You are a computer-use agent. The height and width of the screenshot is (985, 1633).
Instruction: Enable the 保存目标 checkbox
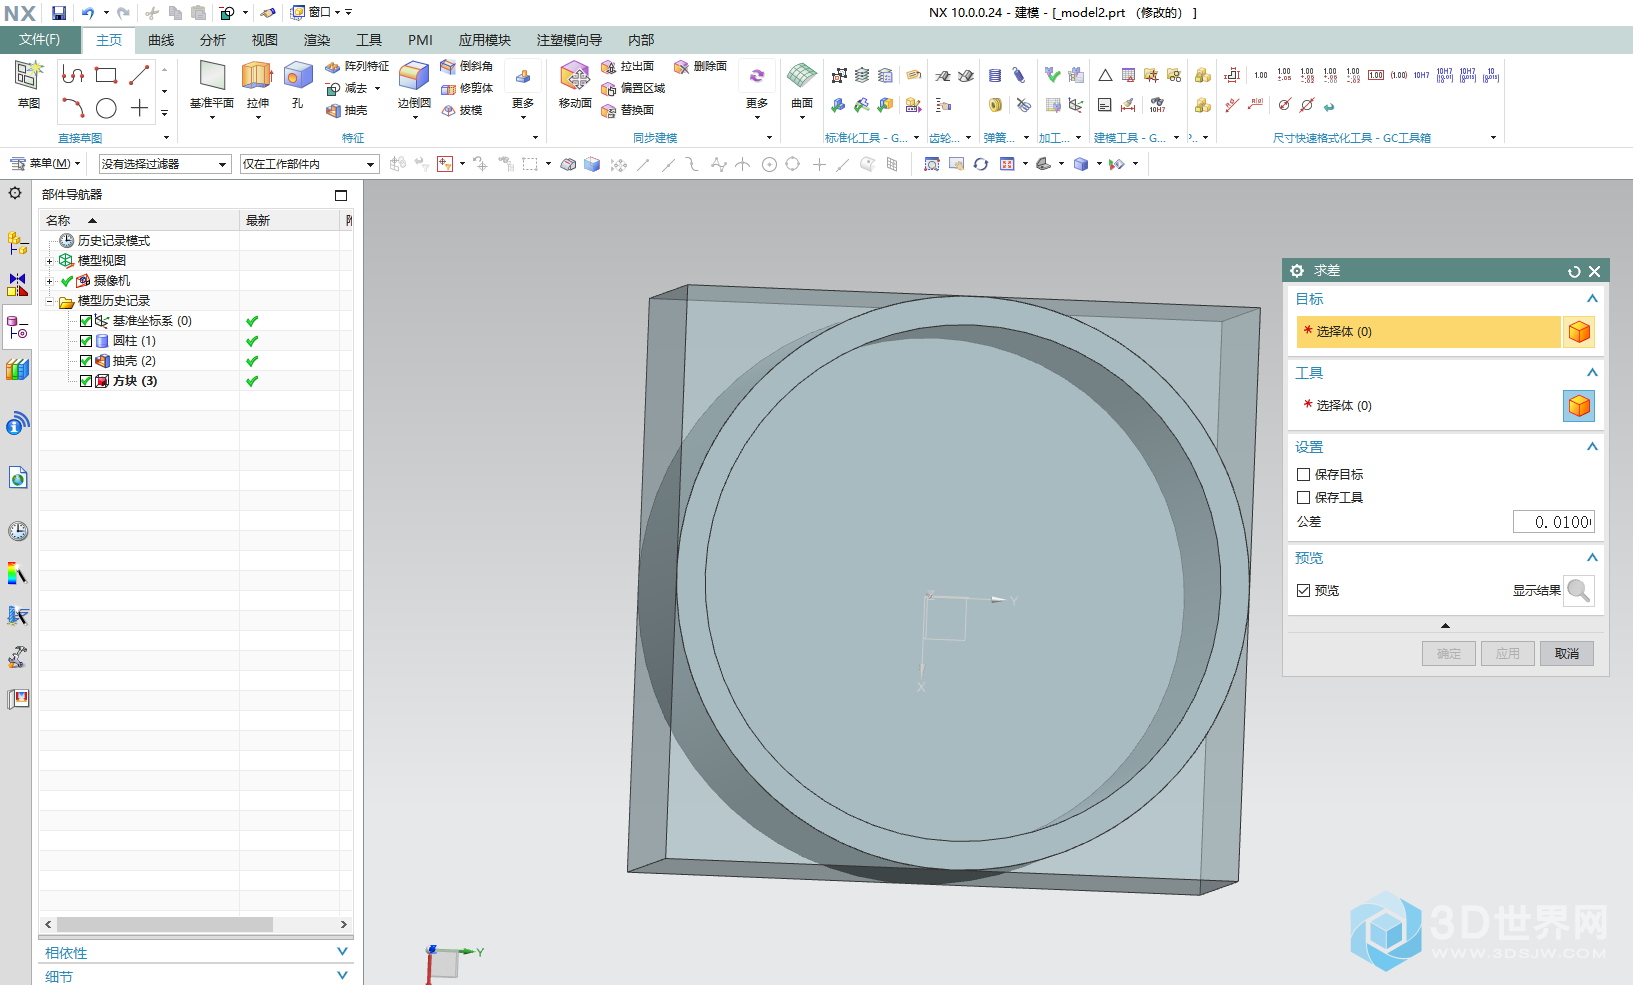pos(1303,475)
